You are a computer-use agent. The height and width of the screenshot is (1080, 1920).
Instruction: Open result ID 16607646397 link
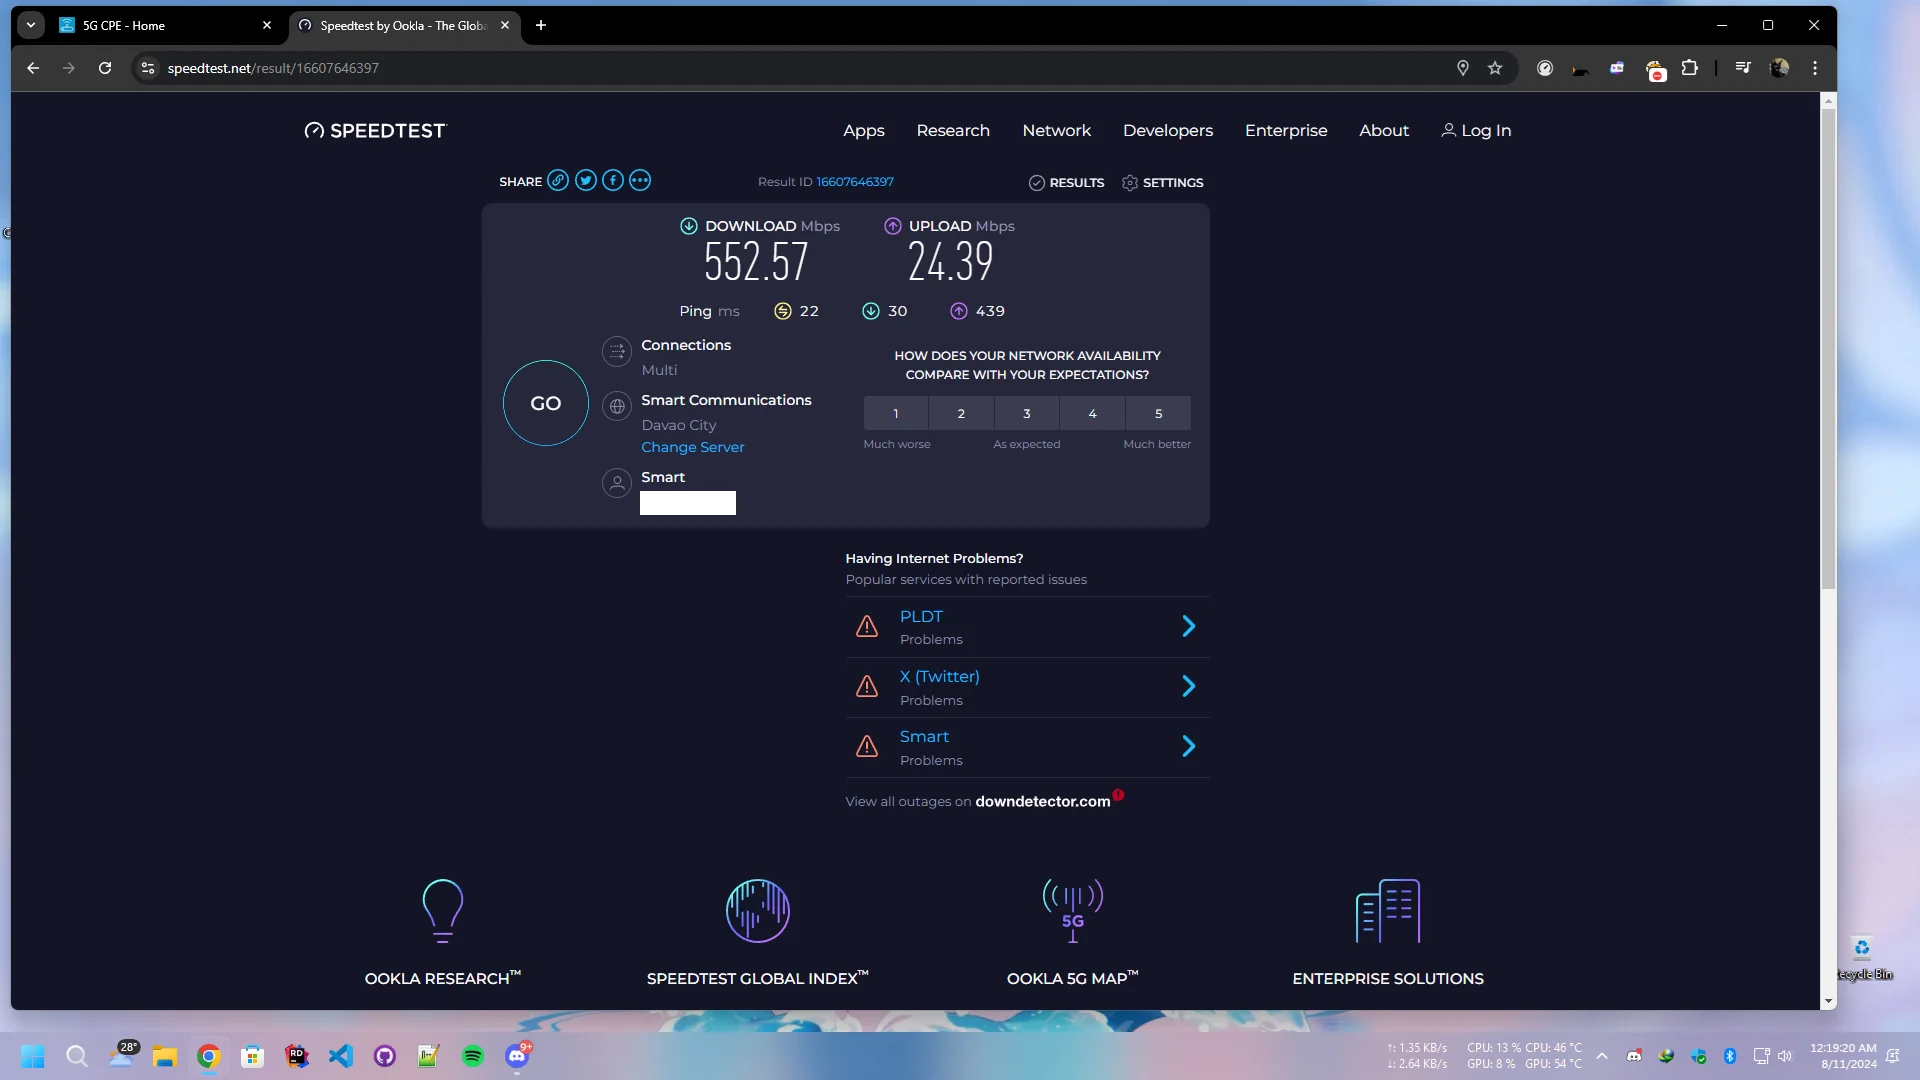(855, 181)
